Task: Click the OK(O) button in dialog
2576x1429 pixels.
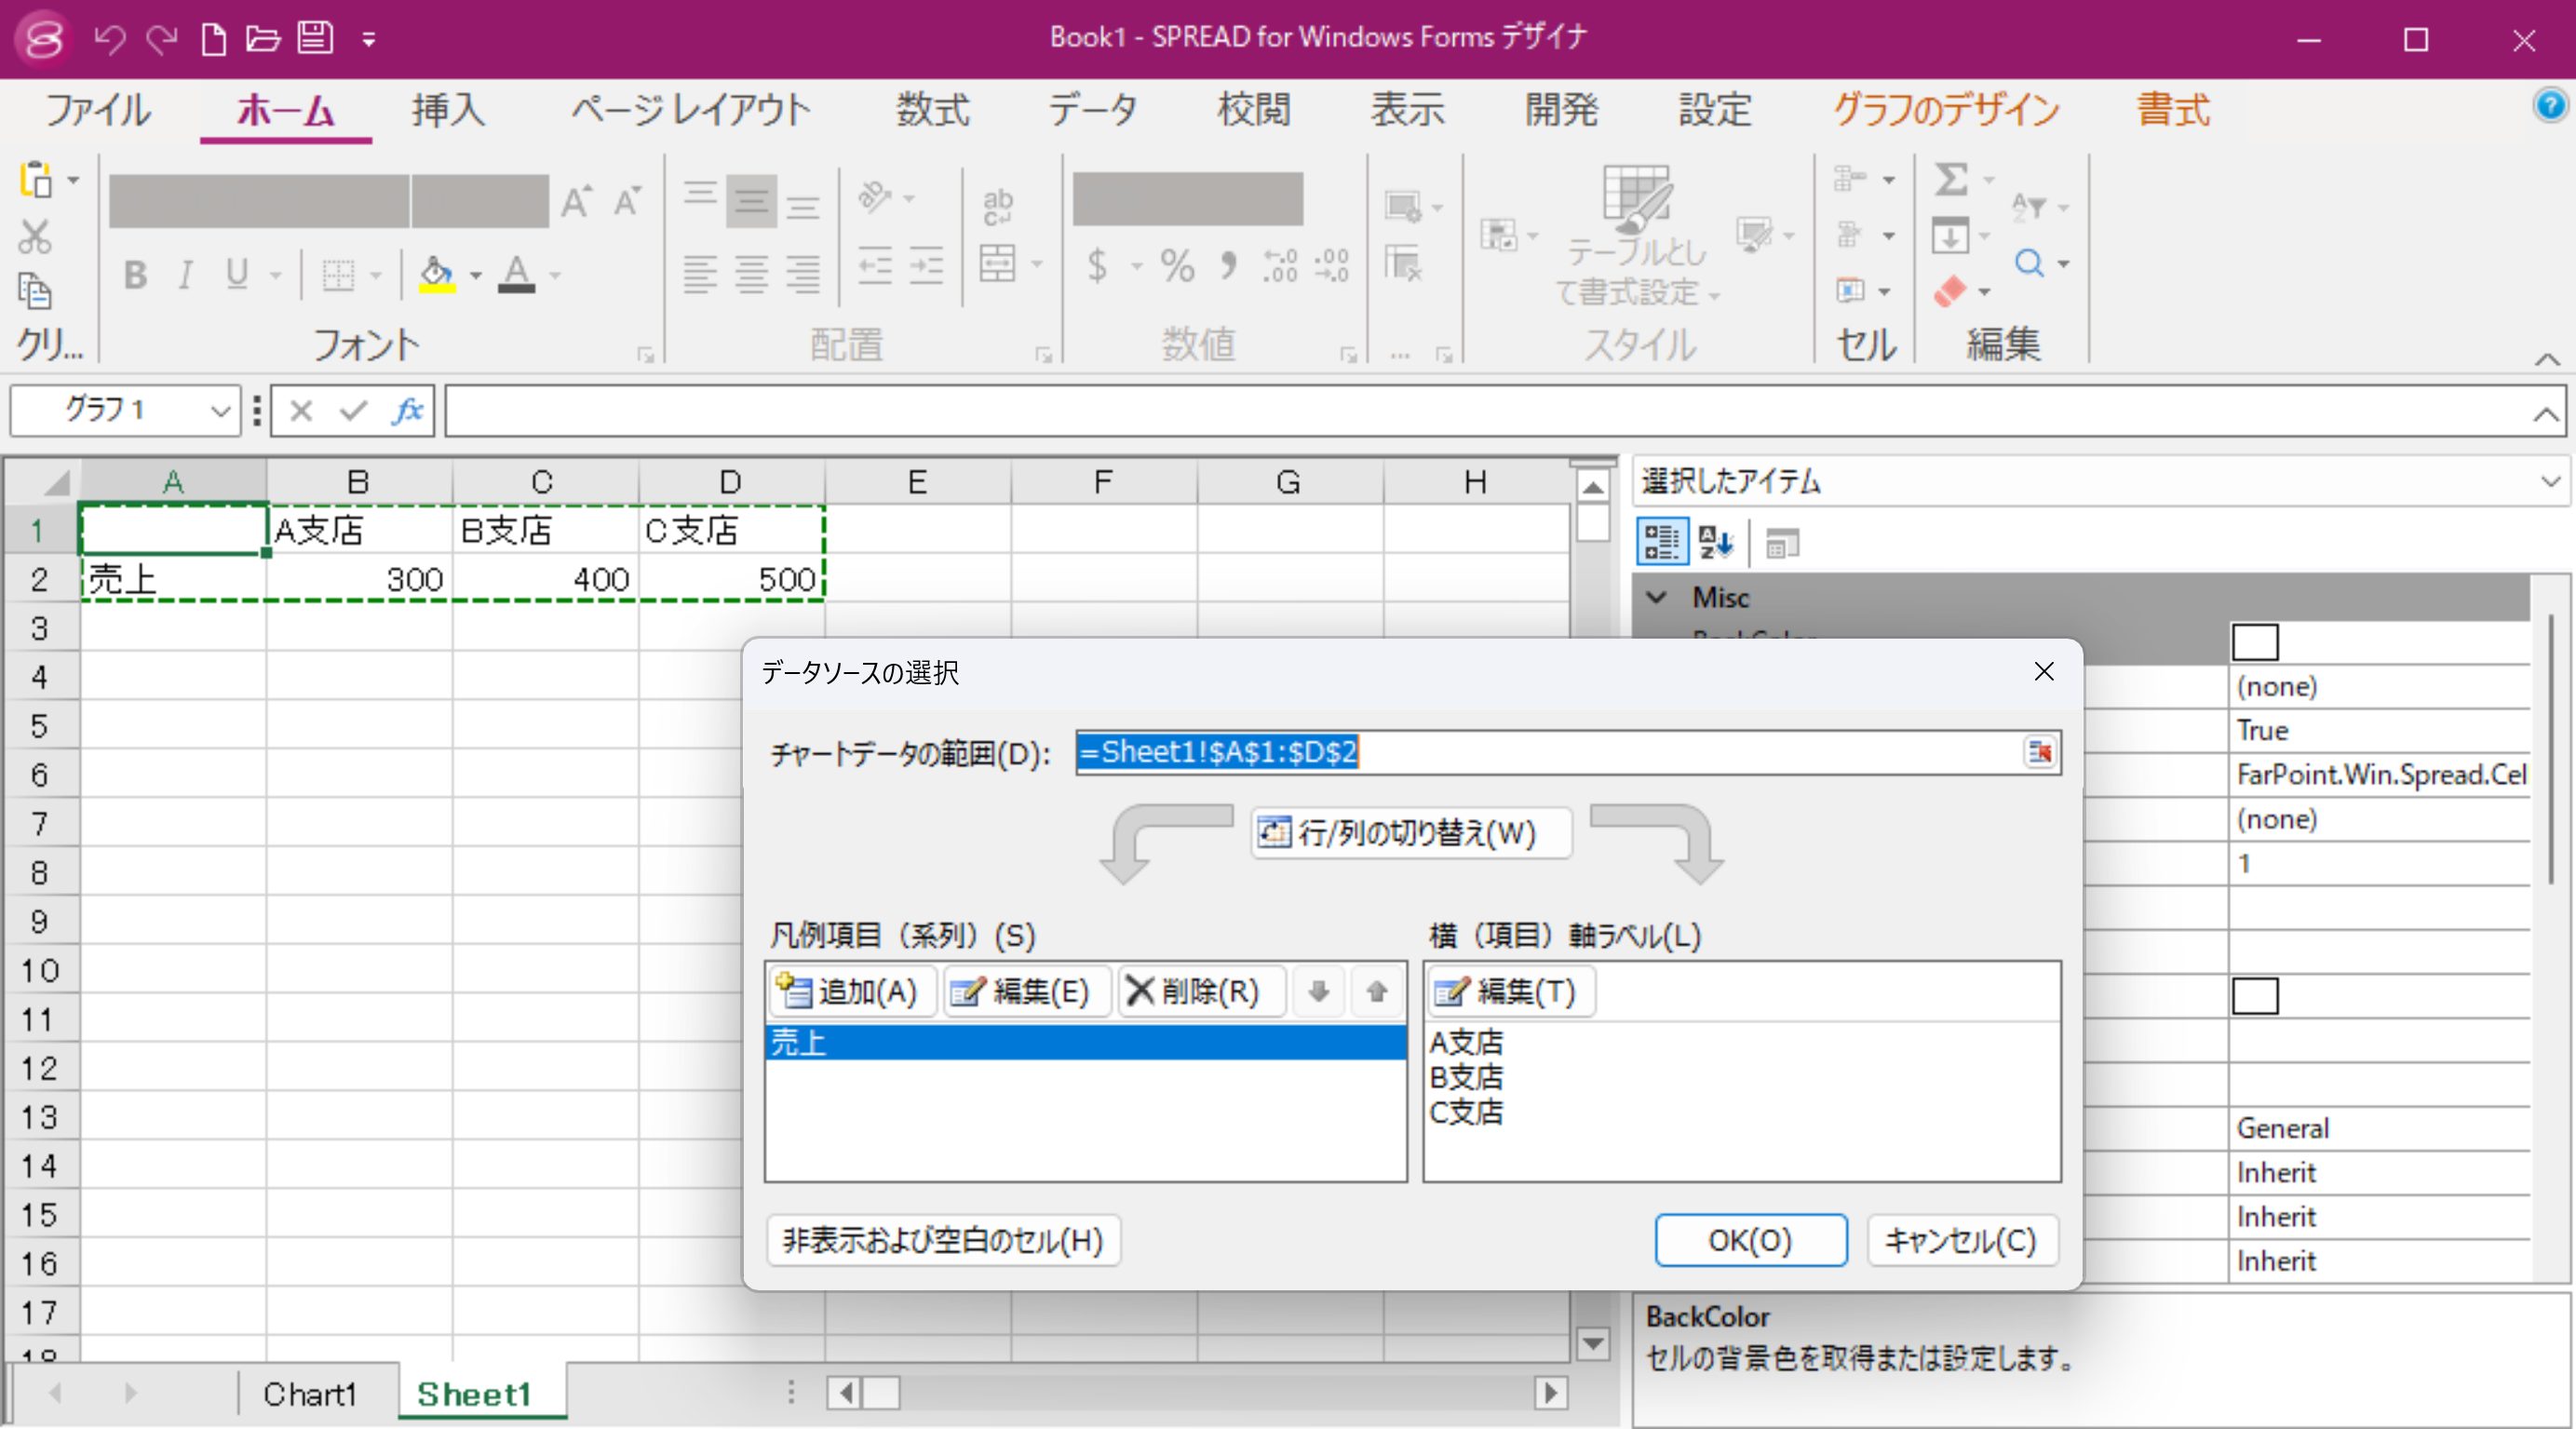Action: pos(1750,1241)
